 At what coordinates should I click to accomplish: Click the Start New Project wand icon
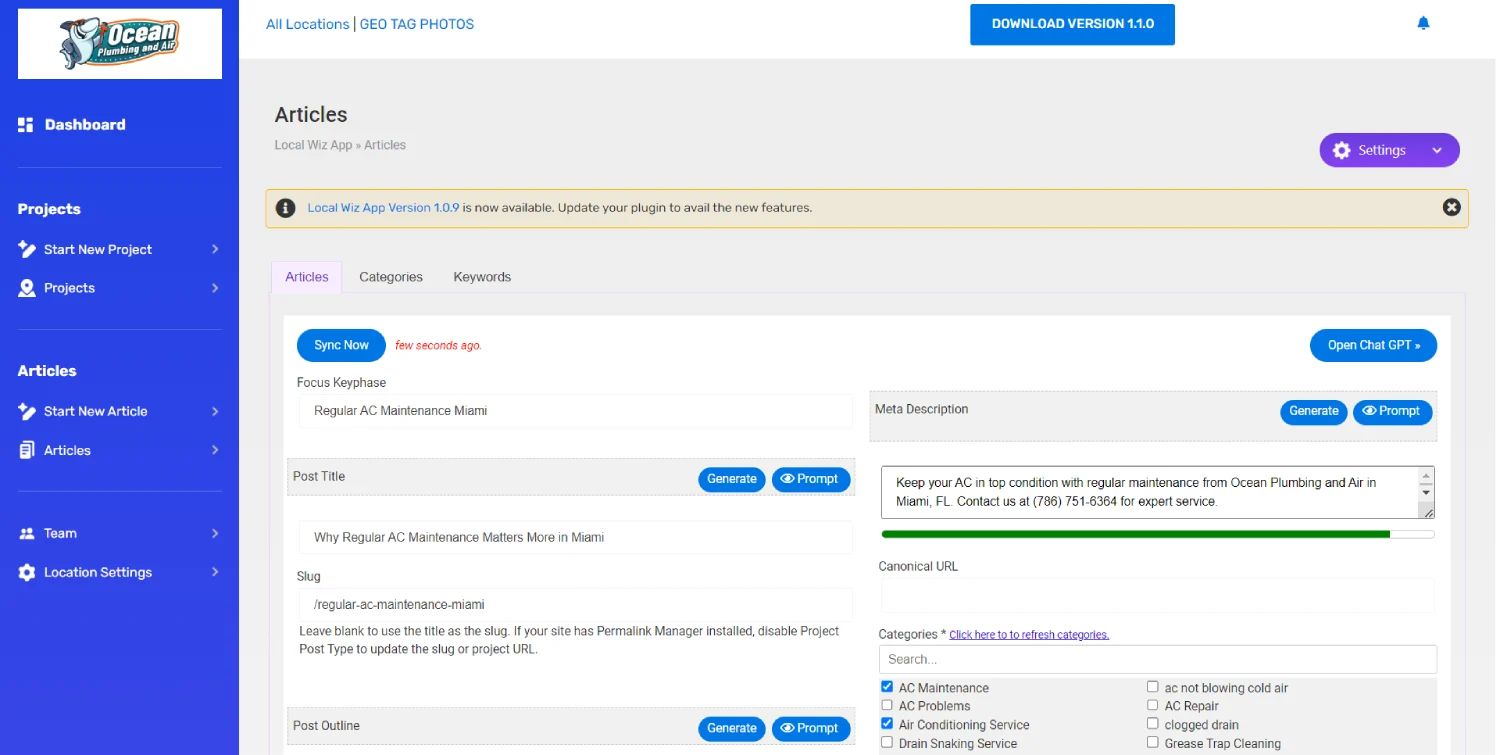(27, 249)
